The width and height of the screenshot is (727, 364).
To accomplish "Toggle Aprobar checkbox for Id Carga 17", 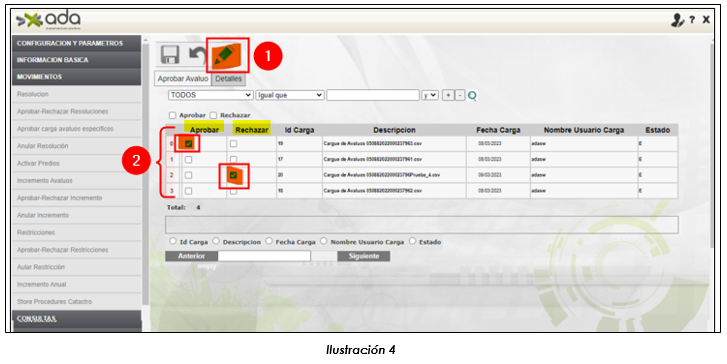I will click(x=188, y=160).
